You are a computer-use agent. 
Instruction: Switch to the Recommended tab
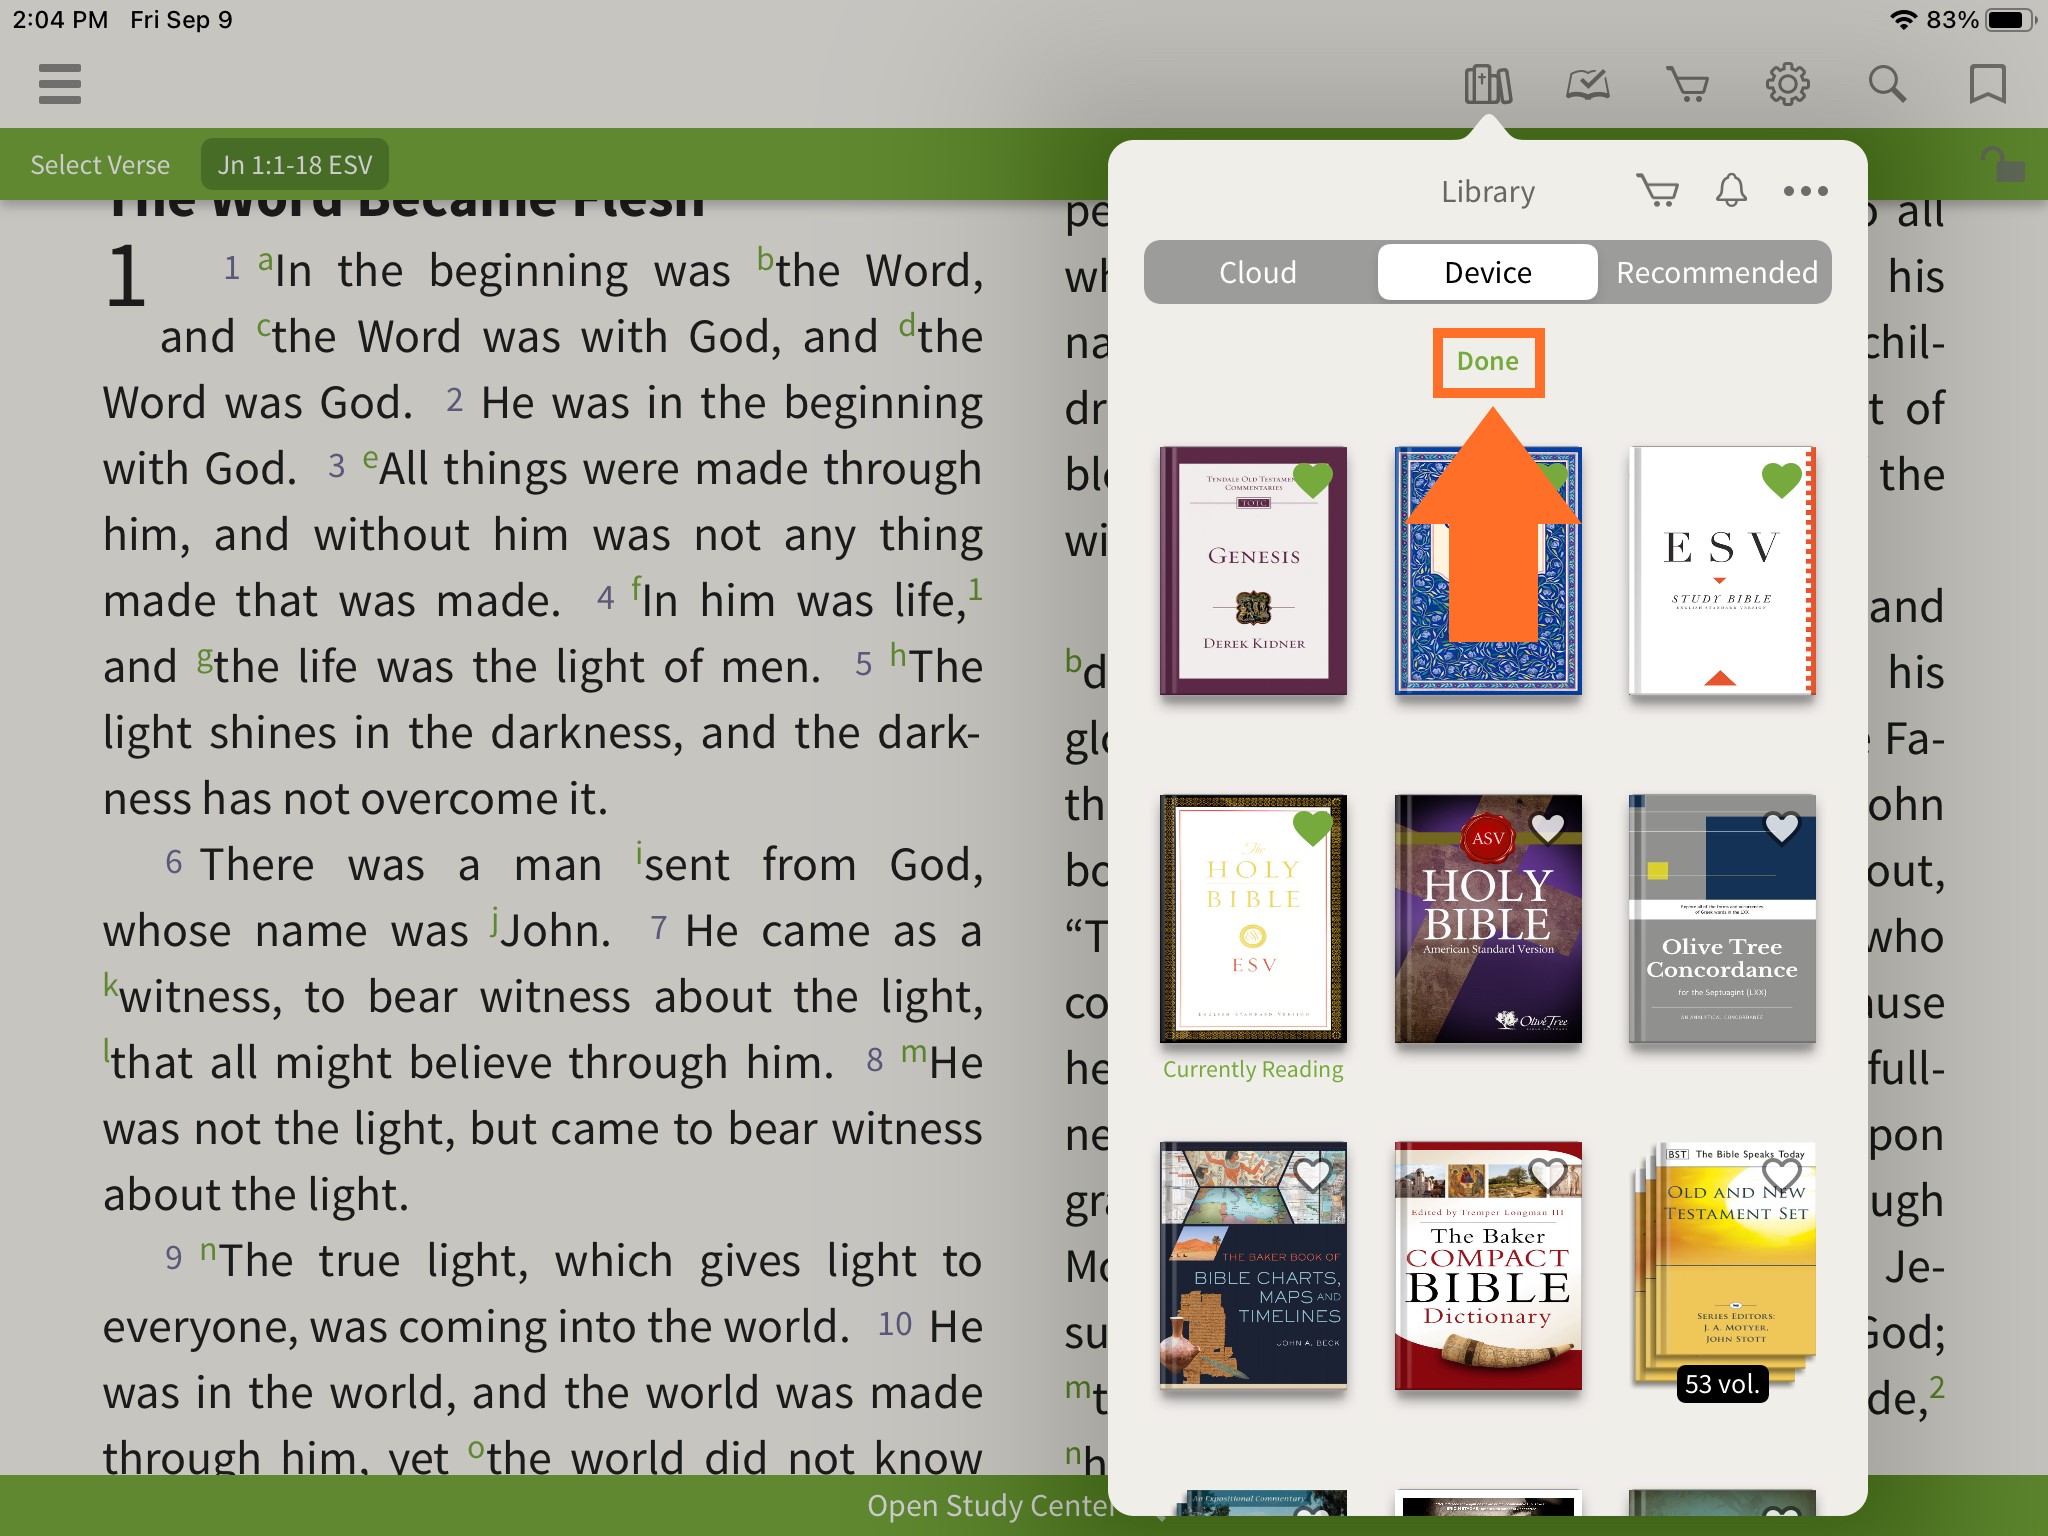click(x=1716, y=272)
